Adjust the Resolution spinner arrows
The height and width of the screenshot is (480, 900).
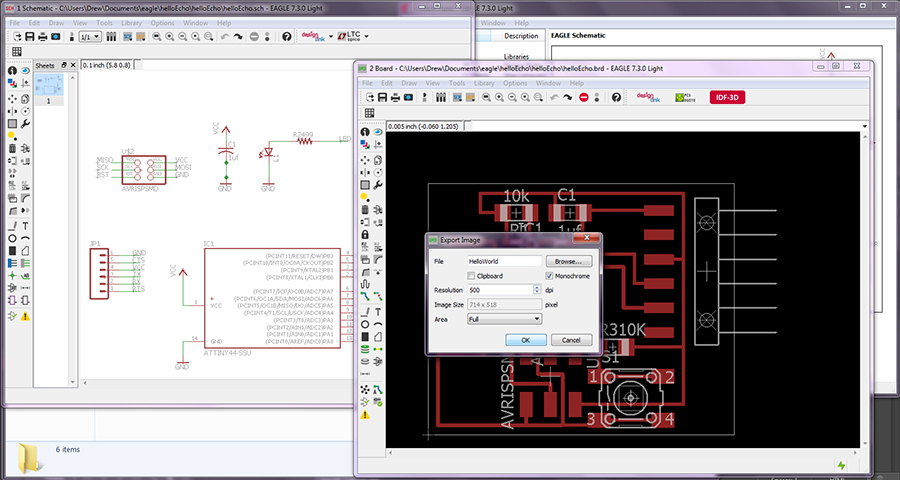538,290
